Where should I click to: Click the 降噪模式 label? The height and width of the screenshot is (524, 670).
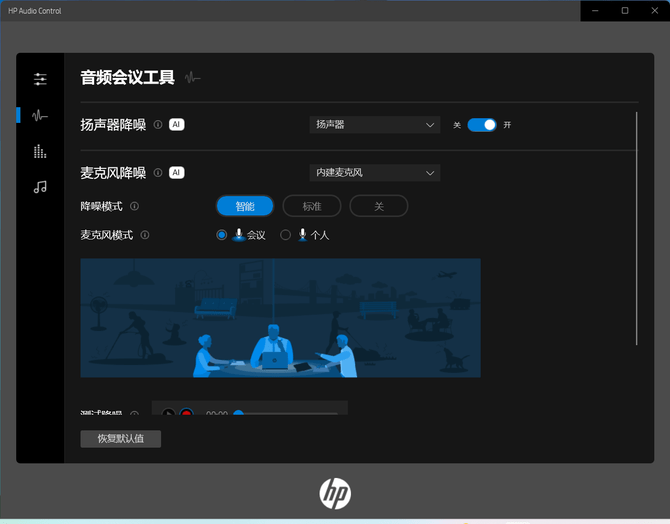[101, 206]
